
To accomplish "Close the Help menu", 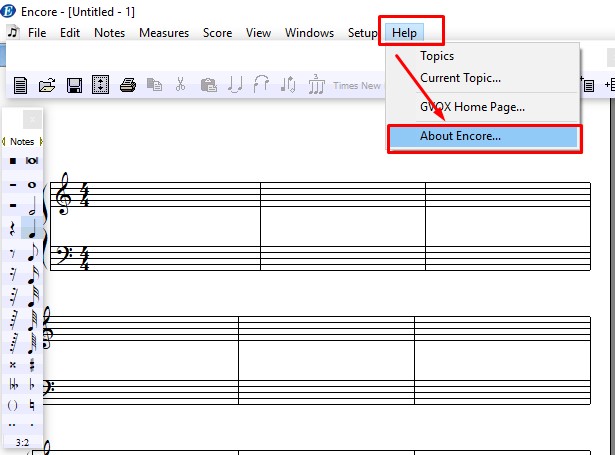I will (x=404, y=33).
